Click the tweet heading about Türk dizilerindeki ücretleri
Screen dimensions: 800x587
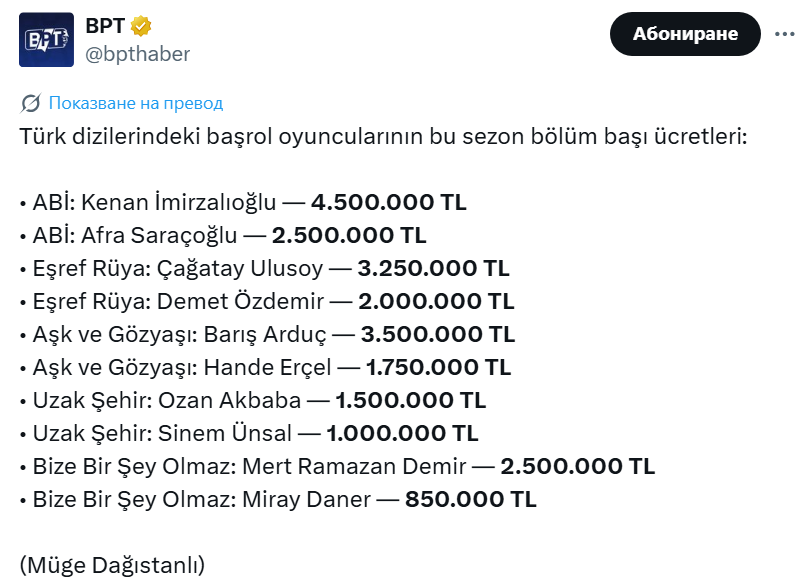(x=383, y=137)
